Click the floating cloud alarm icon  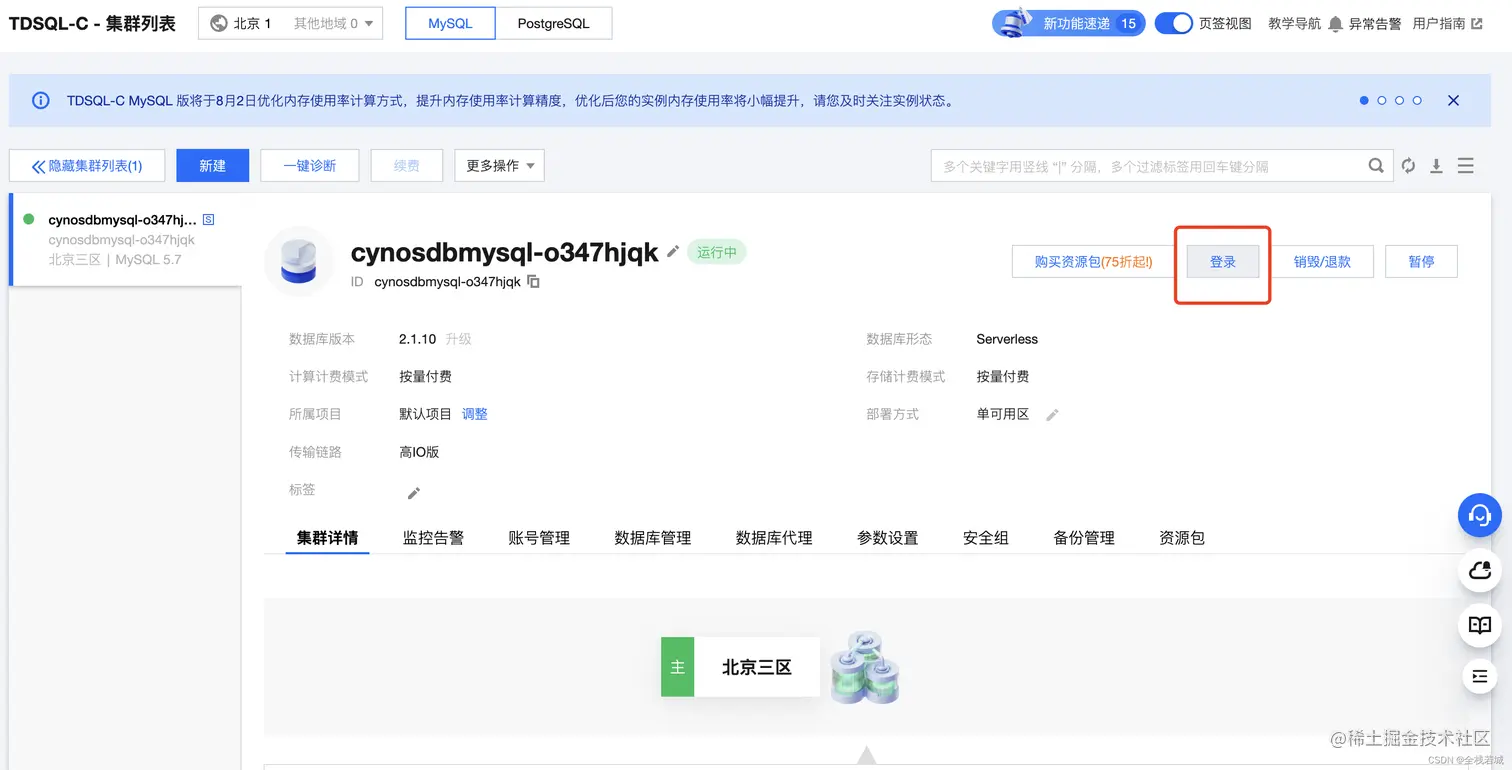point(1480,571)
